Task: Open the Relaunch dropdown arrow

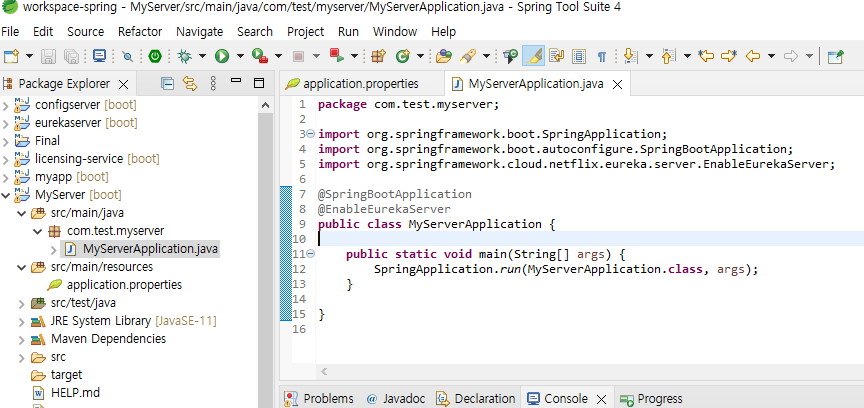Action: (354, 56)
